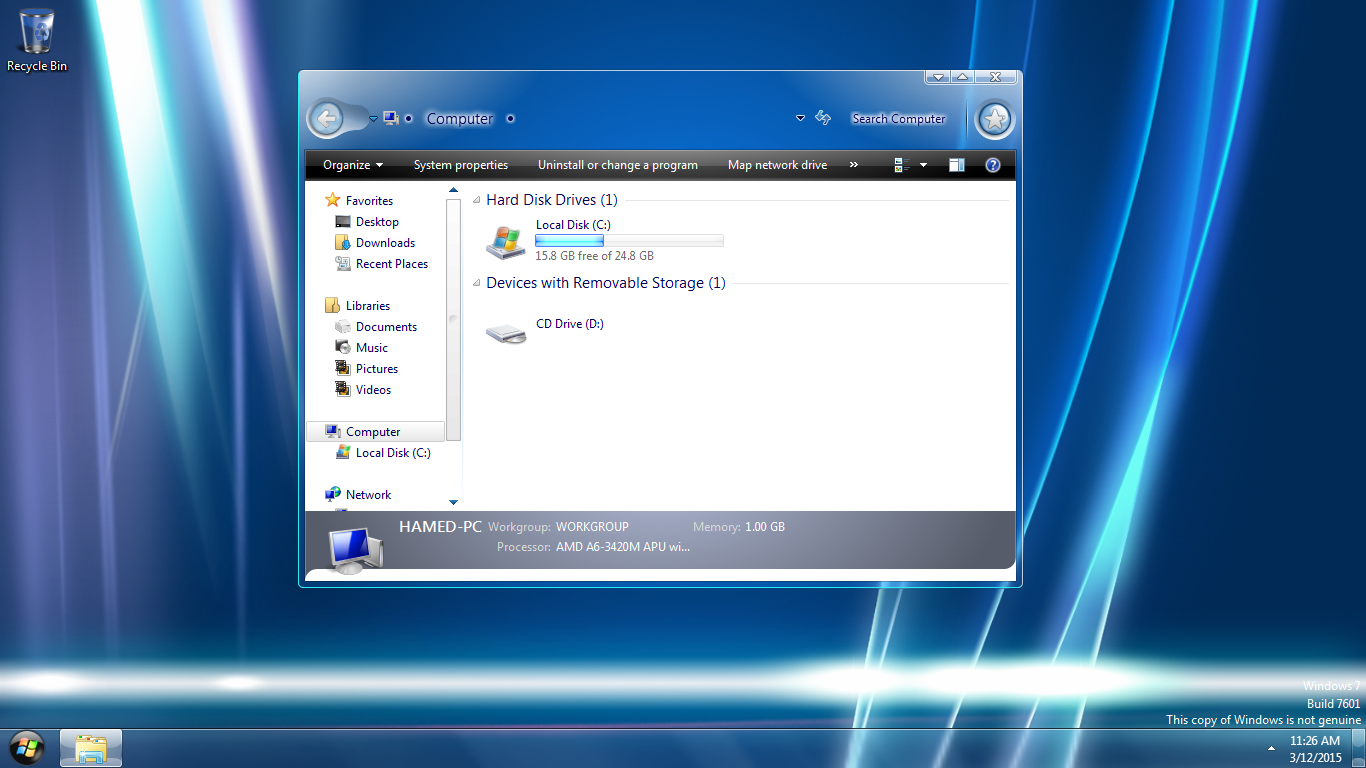Open Downloads folder in Favorites

(384, 243)
